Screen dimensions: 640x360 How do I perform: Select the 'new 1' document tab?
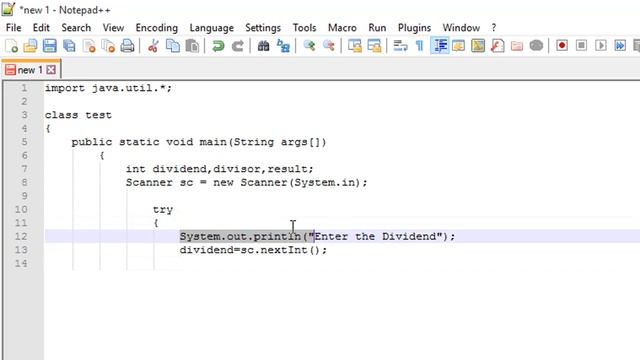(30, 70)
